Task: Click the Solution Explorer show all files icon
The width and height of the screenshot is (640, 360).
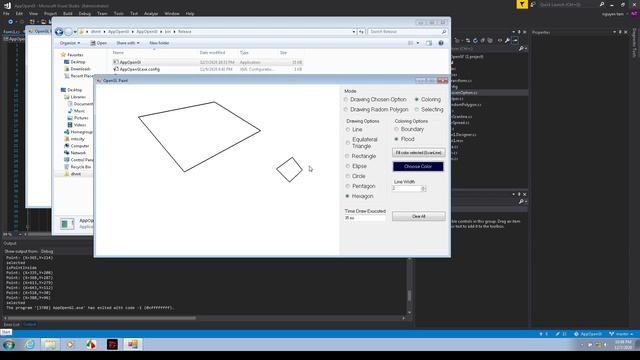Action: click(490, 40)
